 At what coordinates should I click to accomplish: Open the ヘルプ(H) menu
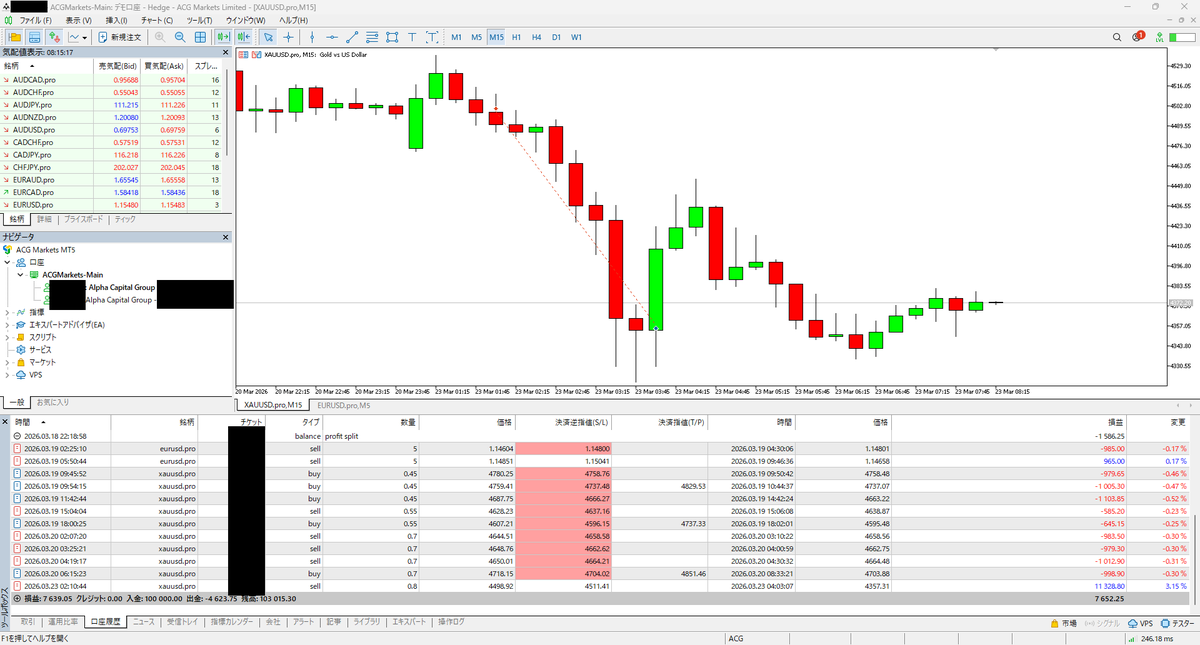pyautogui.click(x=293, y=20)
